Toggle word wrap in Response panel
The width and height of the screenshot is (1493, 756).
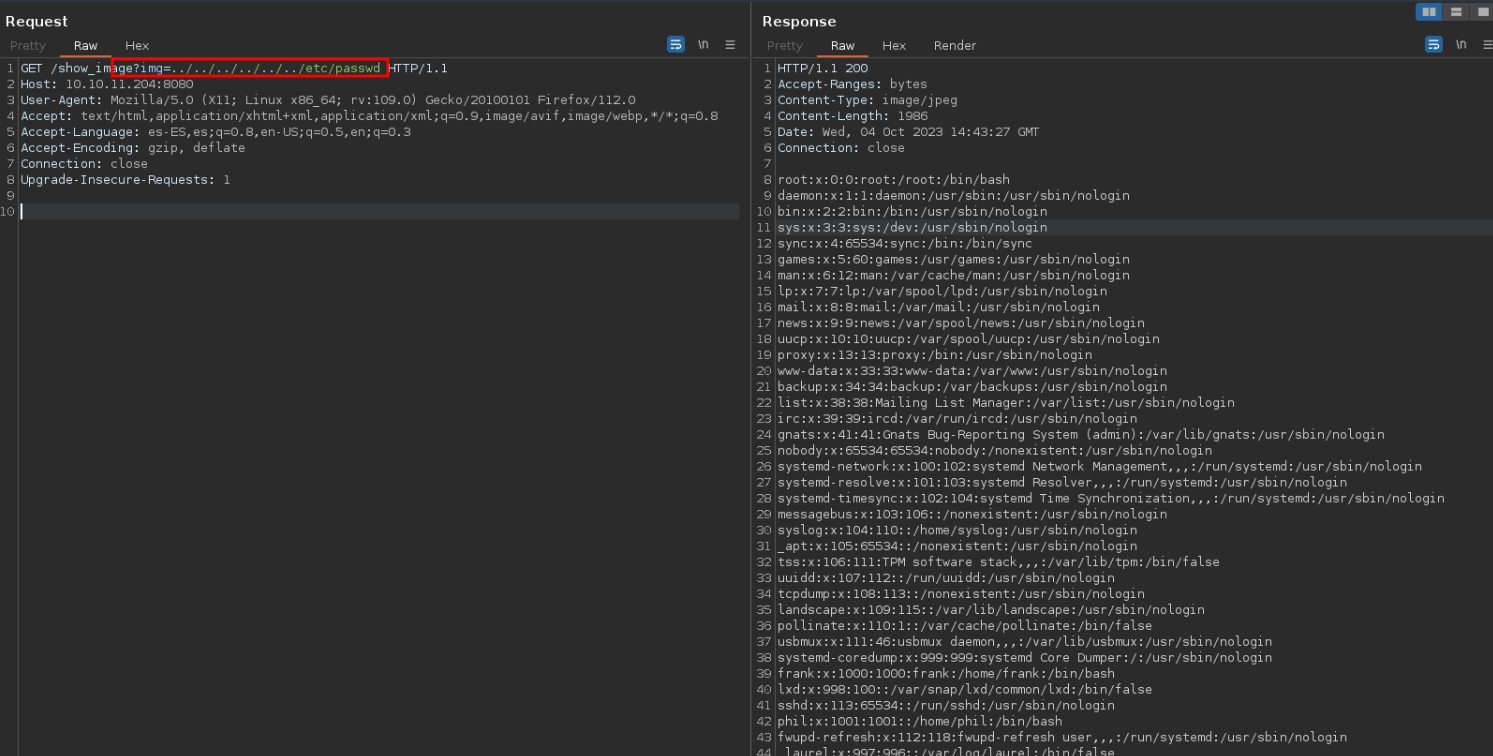(x=1434, y=45)
